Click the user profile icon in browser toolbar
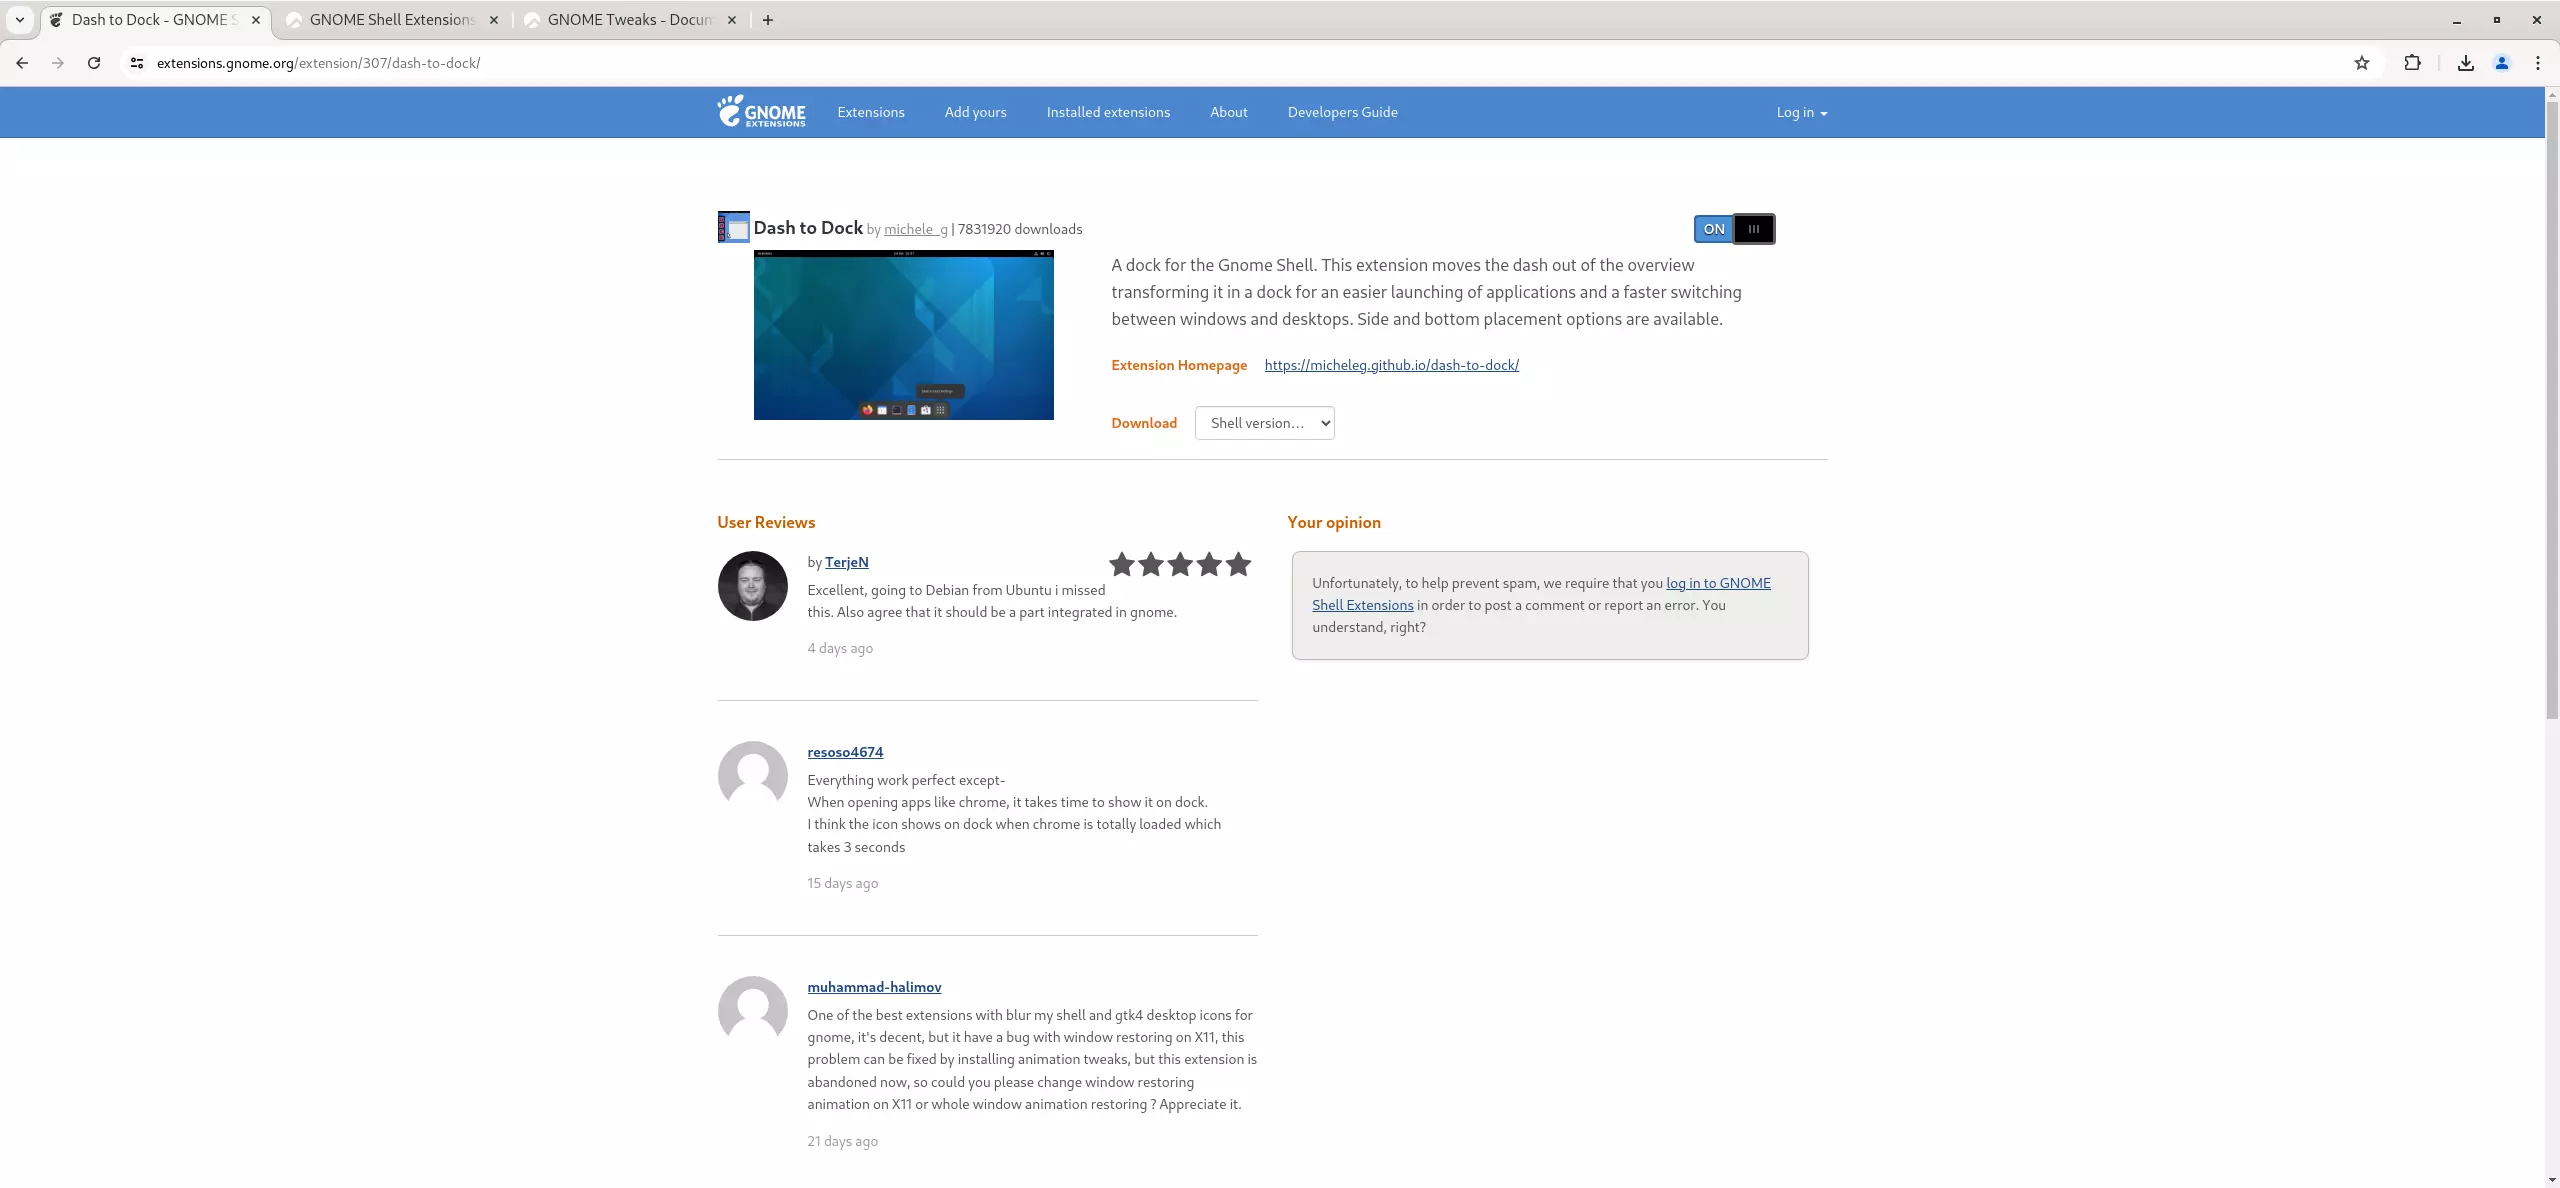The image size is (2560, 1188). point(2501,62)
